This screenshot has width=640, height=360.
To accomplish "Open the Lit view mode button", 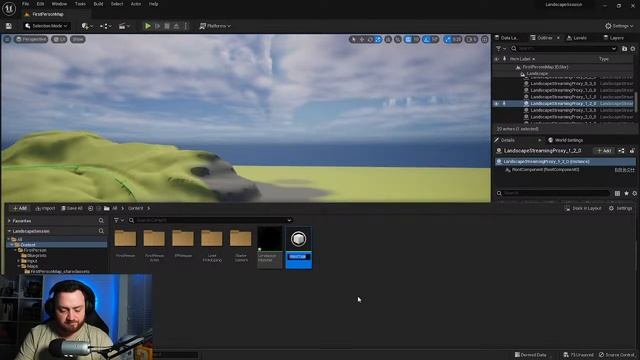I will click(60, 39).
